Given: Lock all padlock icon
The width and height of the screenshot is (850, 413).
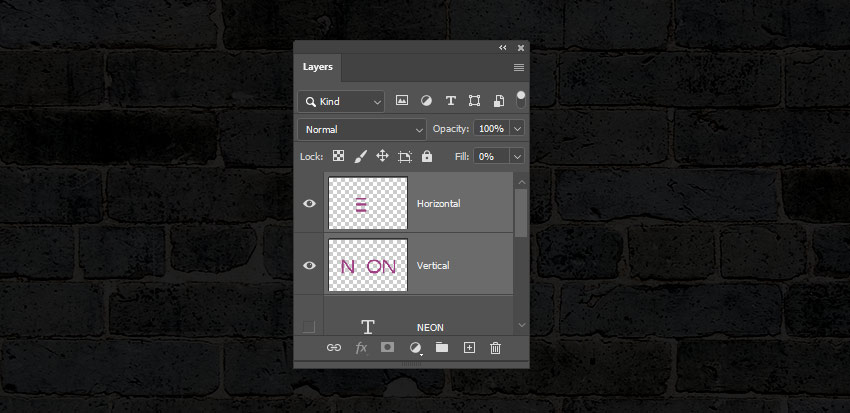Looking at the screenshot, I should 427,156.
